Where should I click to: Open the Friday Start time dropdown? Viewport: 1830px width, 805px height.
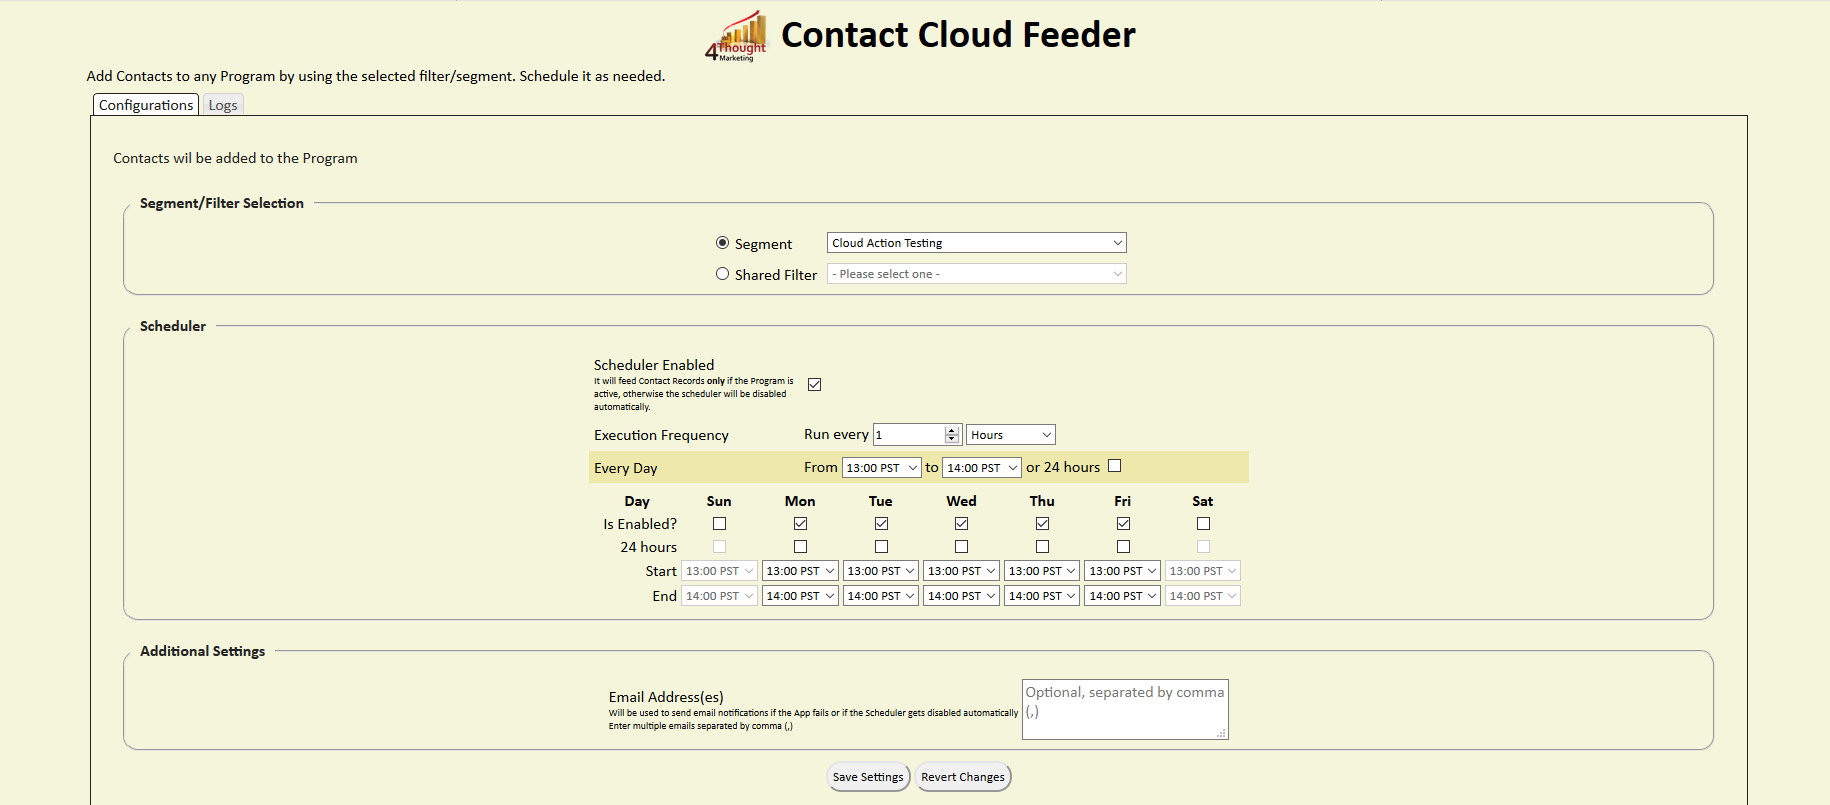[1123, 571]
